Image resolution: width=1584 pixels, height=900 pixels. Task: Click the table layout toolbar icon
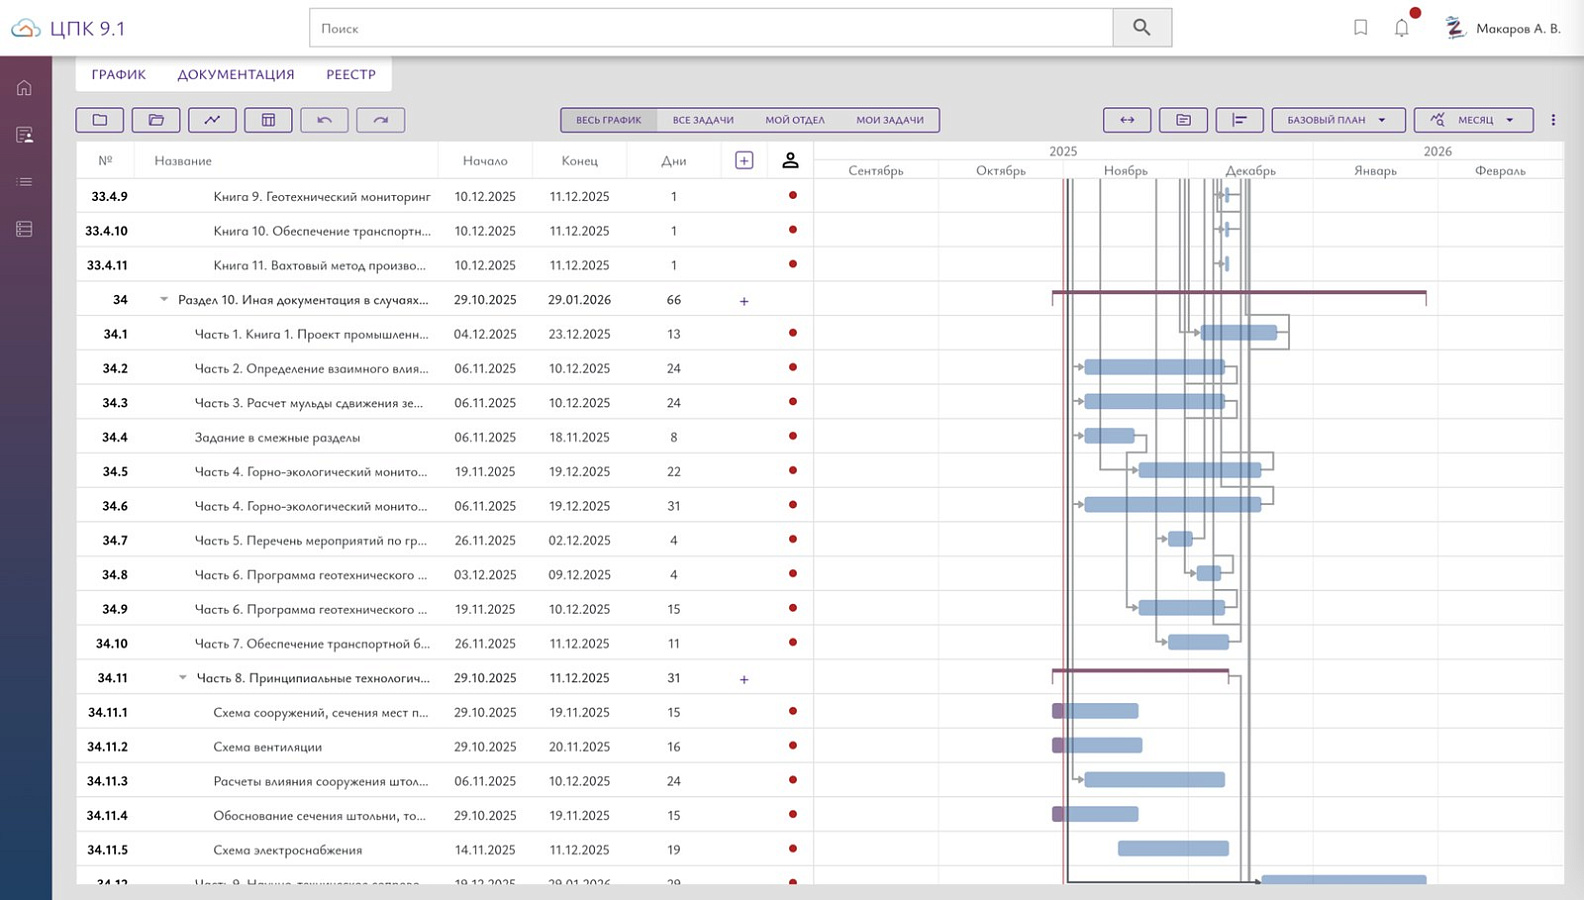click(x=268, y=120)
